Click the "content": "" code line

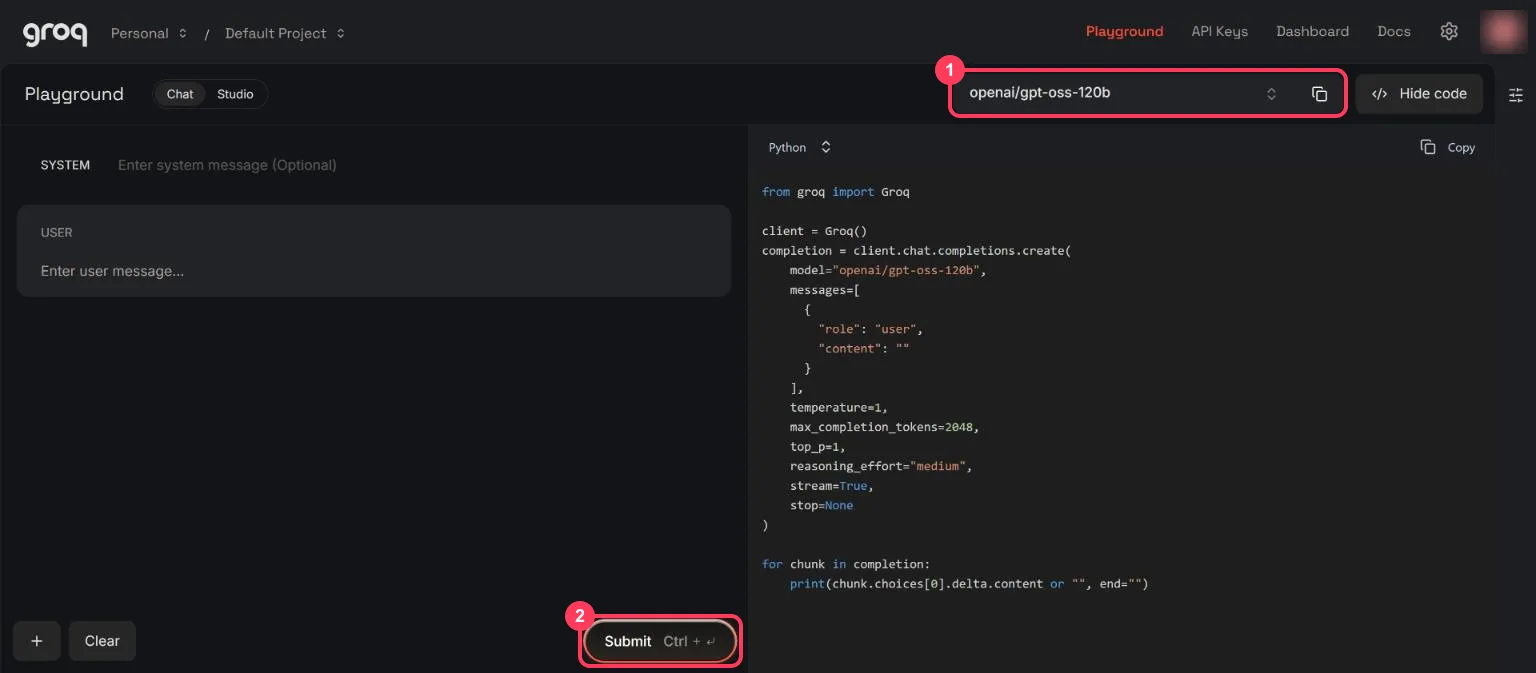coord(863,348)
